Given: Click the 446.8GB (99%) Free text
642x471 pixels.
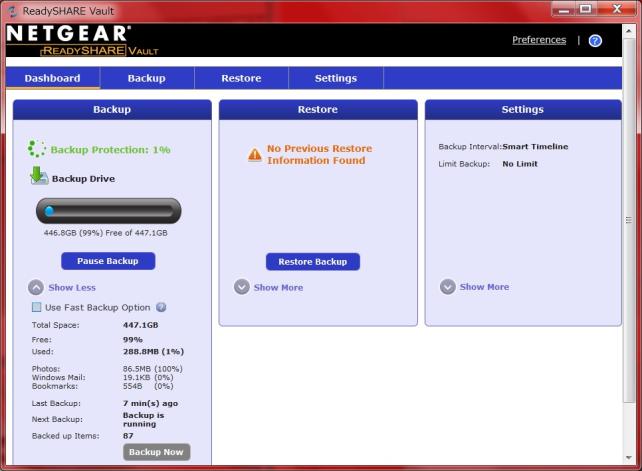Looking at the screenshot, I should [106, 233].
